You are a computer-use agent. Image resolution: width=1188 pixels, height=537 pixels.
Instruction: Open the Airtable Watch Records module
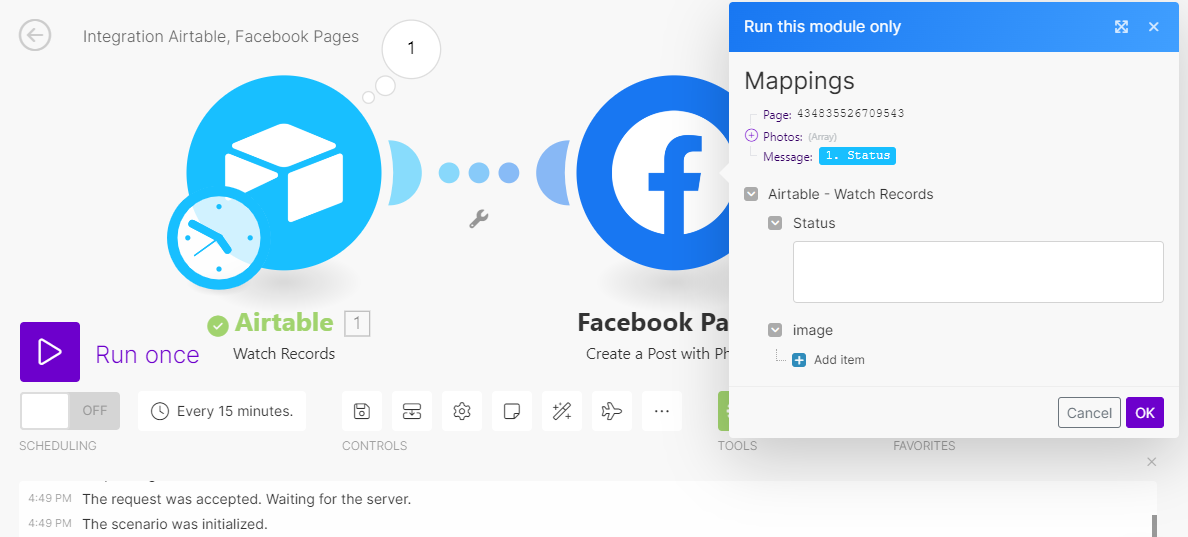coord(284,173)
